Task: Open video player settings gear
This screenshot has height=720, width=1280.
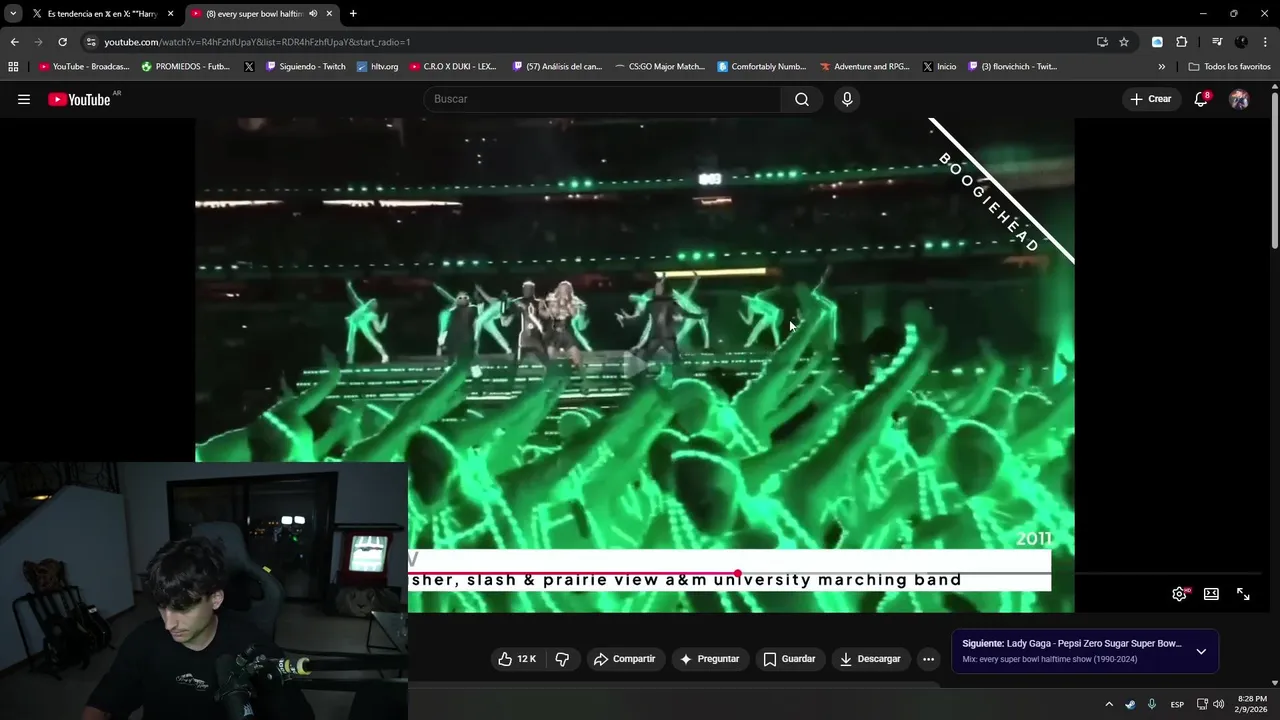Action: pyautogui.click(x=1180, y=594)
